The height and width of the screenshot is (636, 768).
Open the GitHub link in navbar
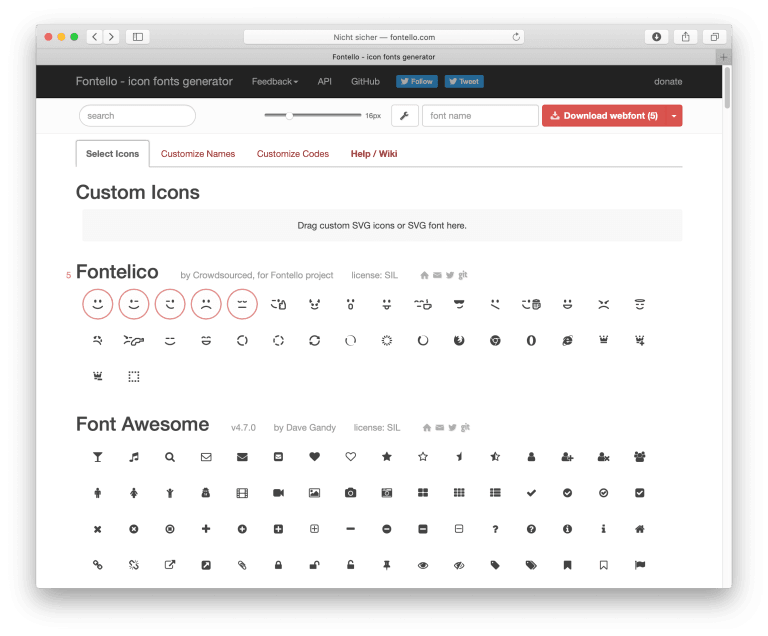pos(365,81)
